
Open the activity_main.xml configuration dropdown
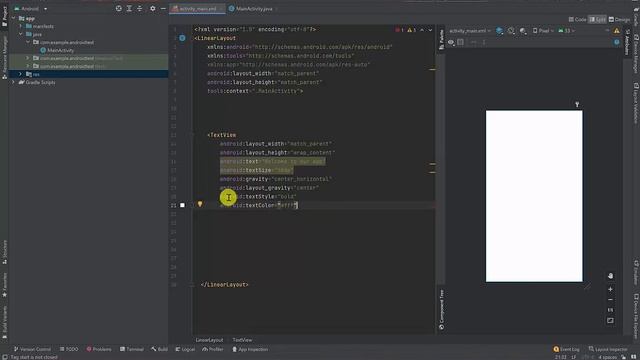pos(469,31)
